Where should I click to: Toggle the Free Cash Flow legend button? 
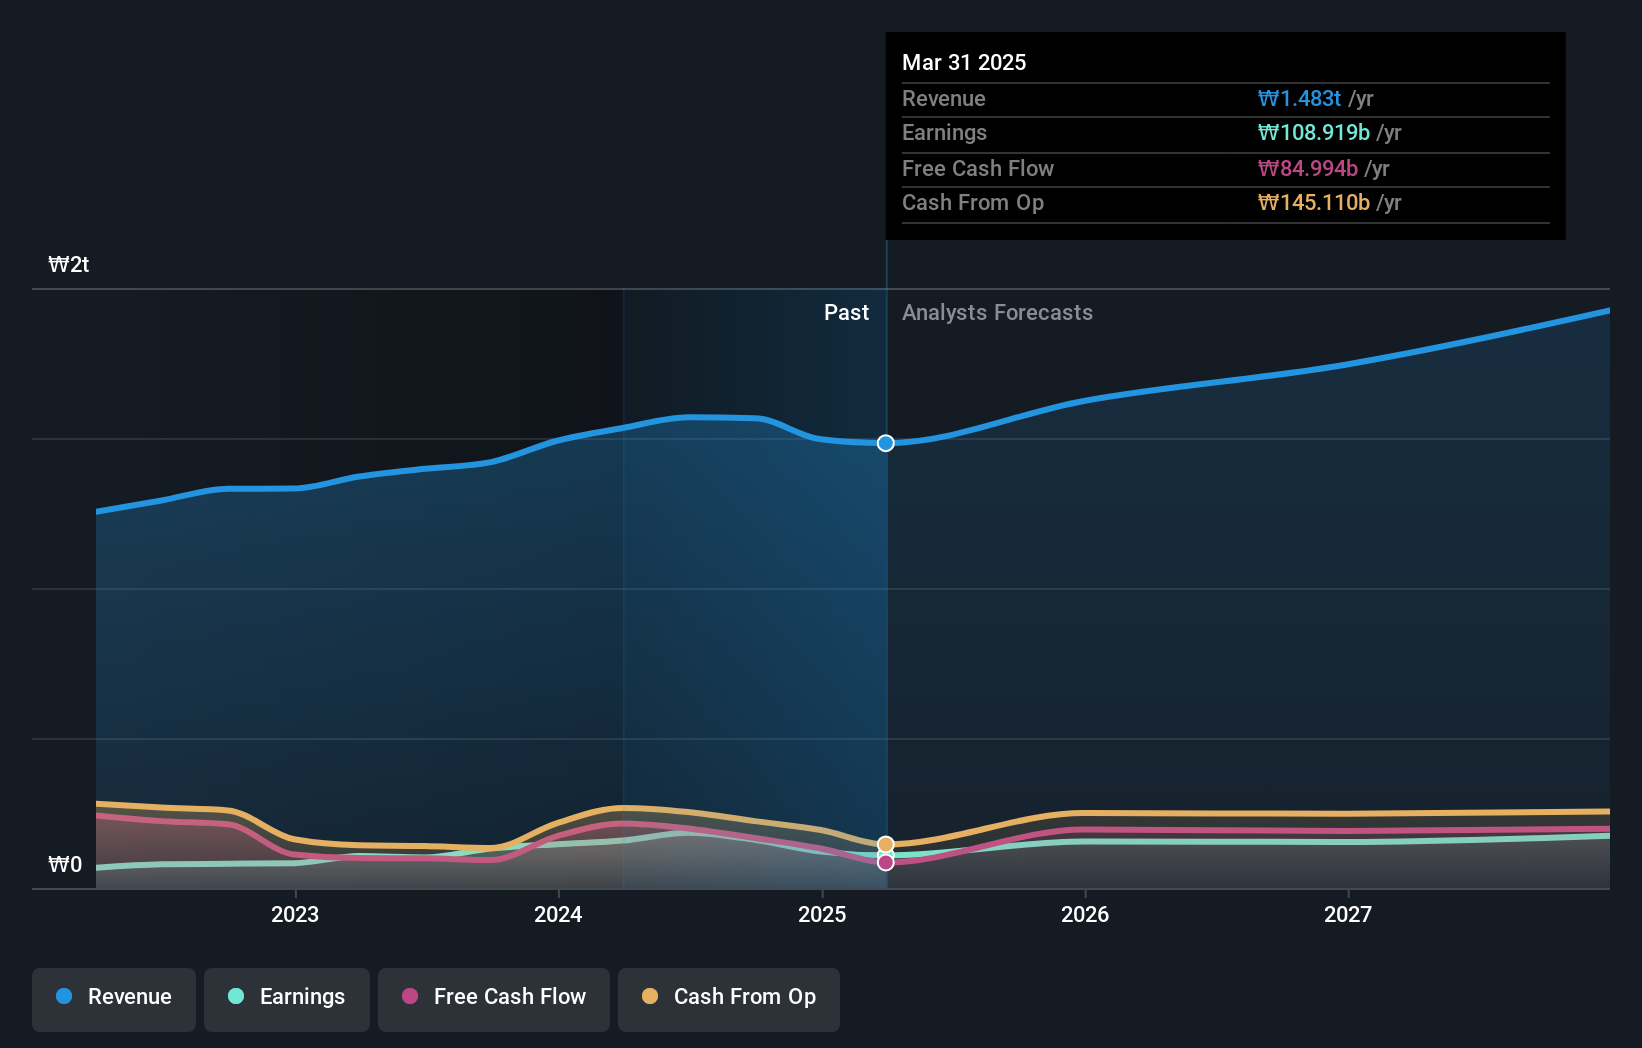494,999
